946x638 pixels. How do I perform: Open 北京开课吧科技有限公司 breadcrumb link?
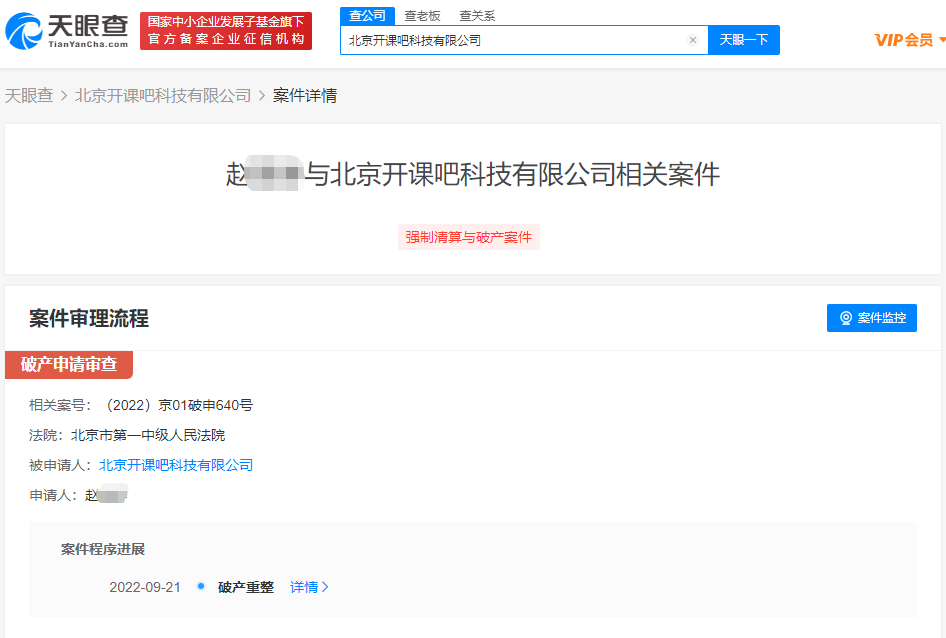click(x=163, y=95)
